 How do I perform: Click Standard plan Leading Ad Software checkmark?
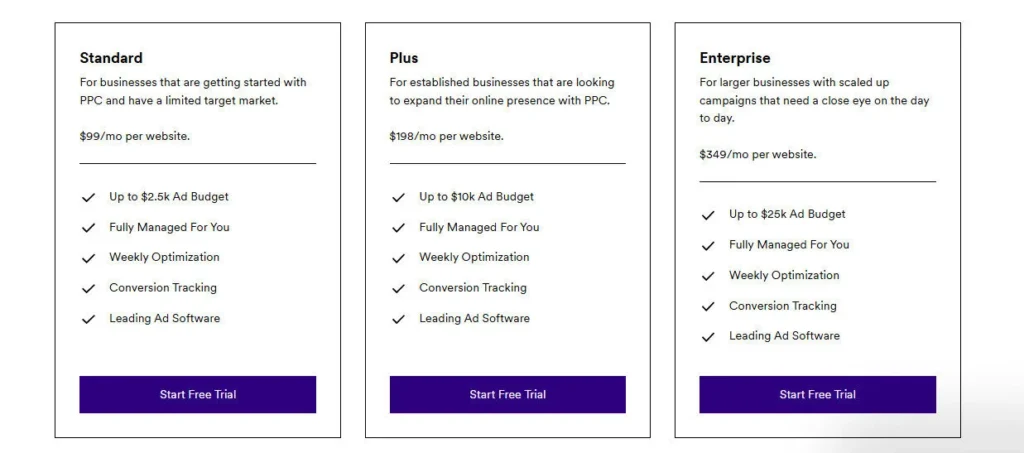pyautogui.click(x=89, y=319)
